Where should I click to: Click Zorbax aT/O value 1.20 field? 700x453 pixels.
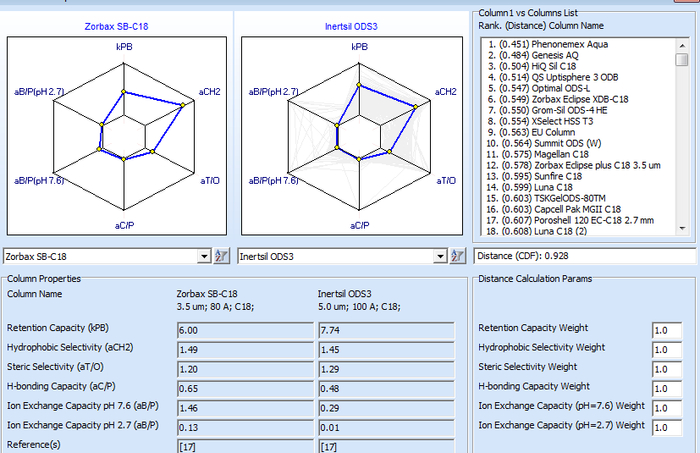click(x=245, y=370)
